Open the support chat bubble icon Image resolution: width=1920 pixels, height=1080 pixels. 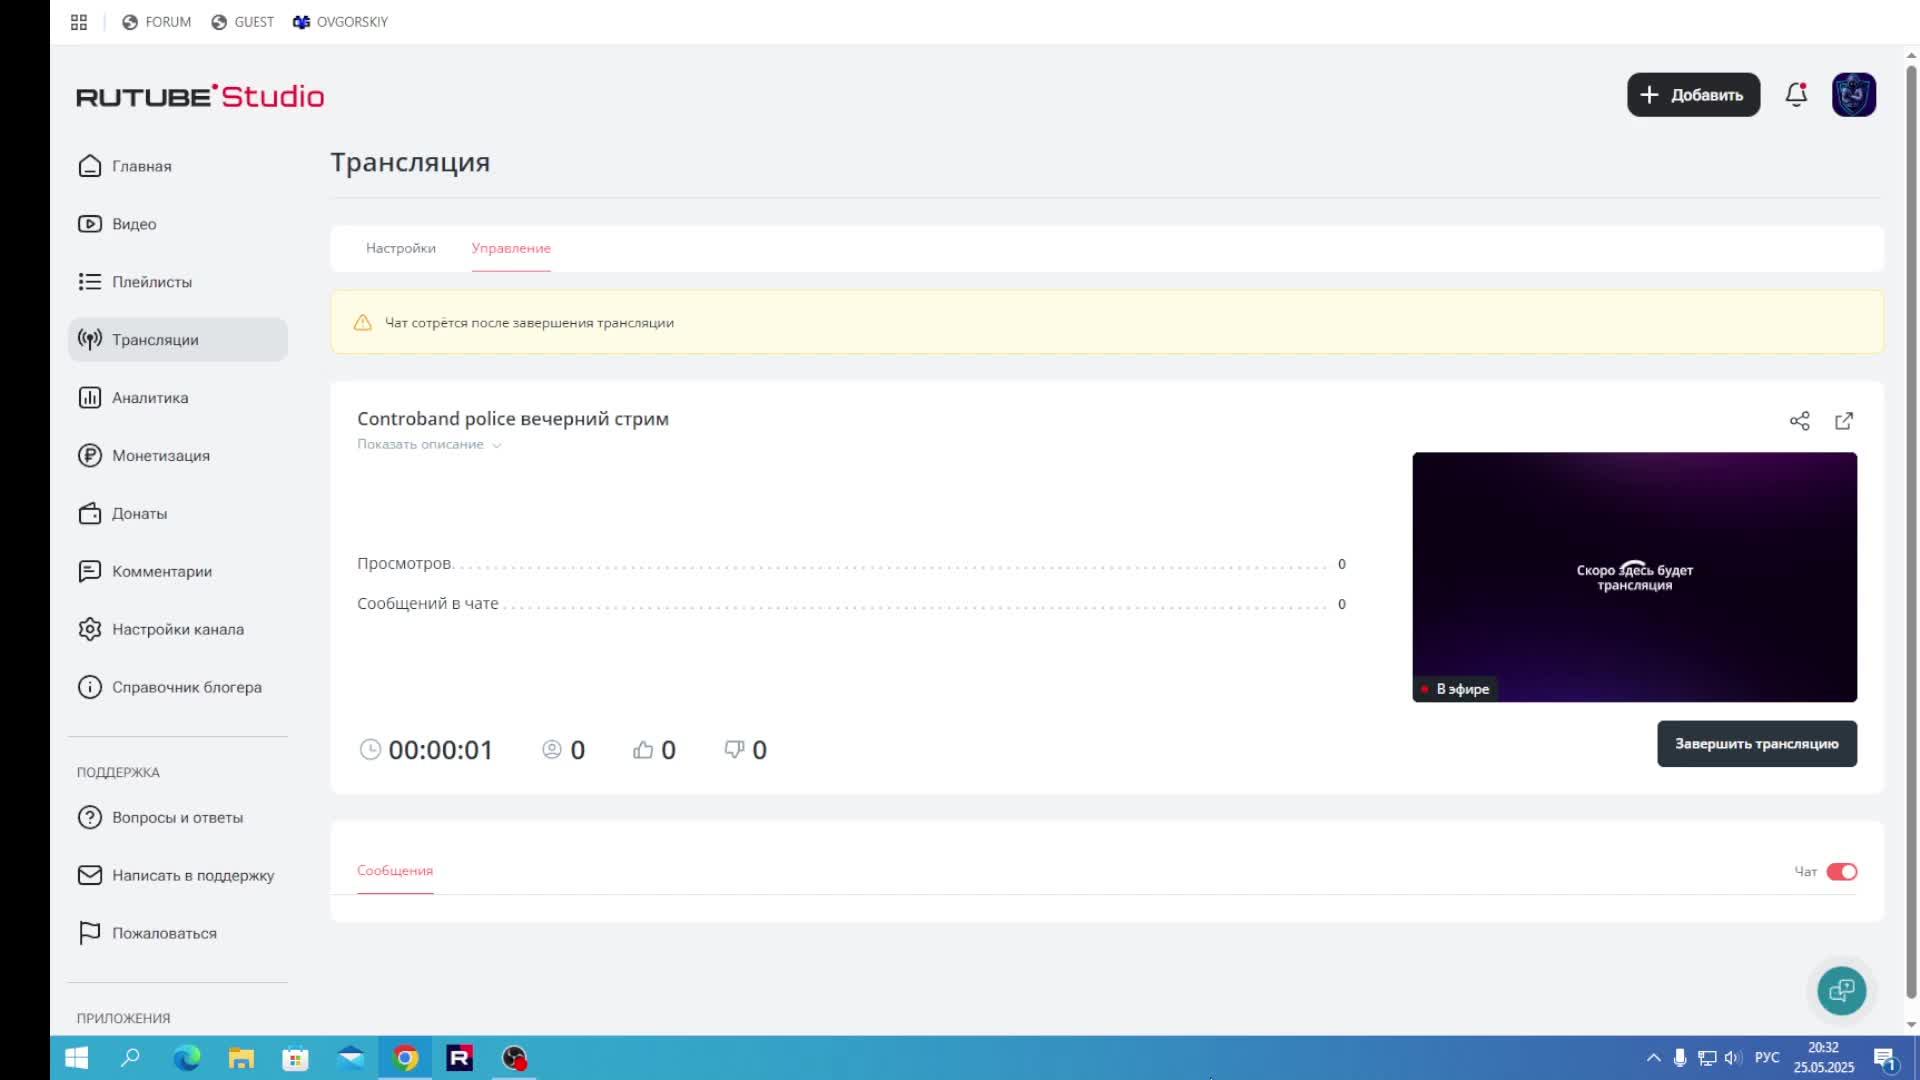click(x=1841, y=991)
